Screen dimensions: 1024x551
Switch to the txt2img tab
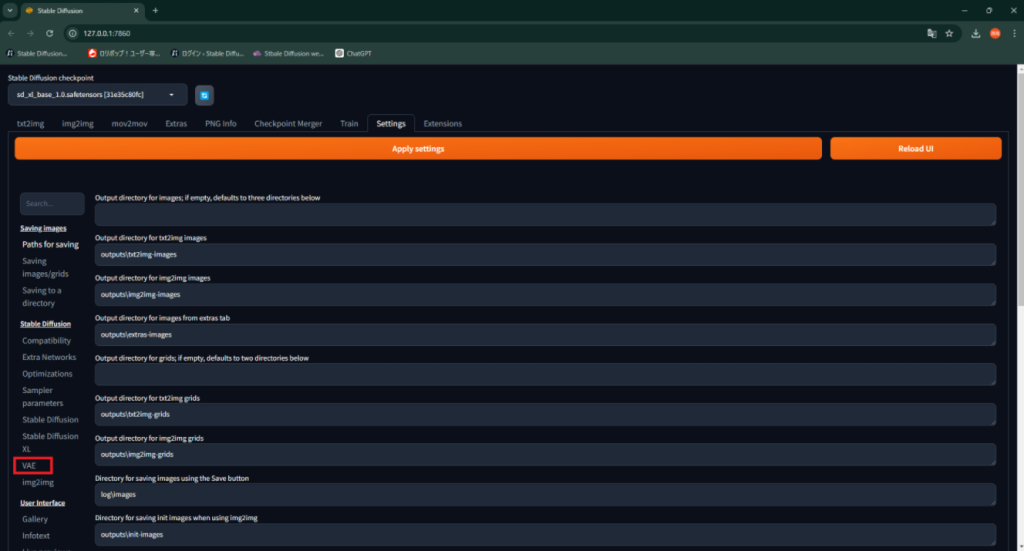(33, 124)
